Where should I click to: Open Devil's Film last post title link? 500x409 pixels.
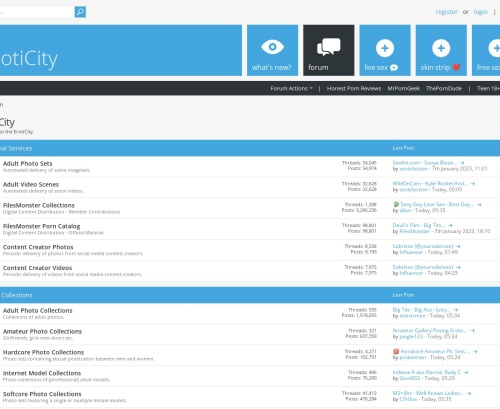[x=419, y=225]
